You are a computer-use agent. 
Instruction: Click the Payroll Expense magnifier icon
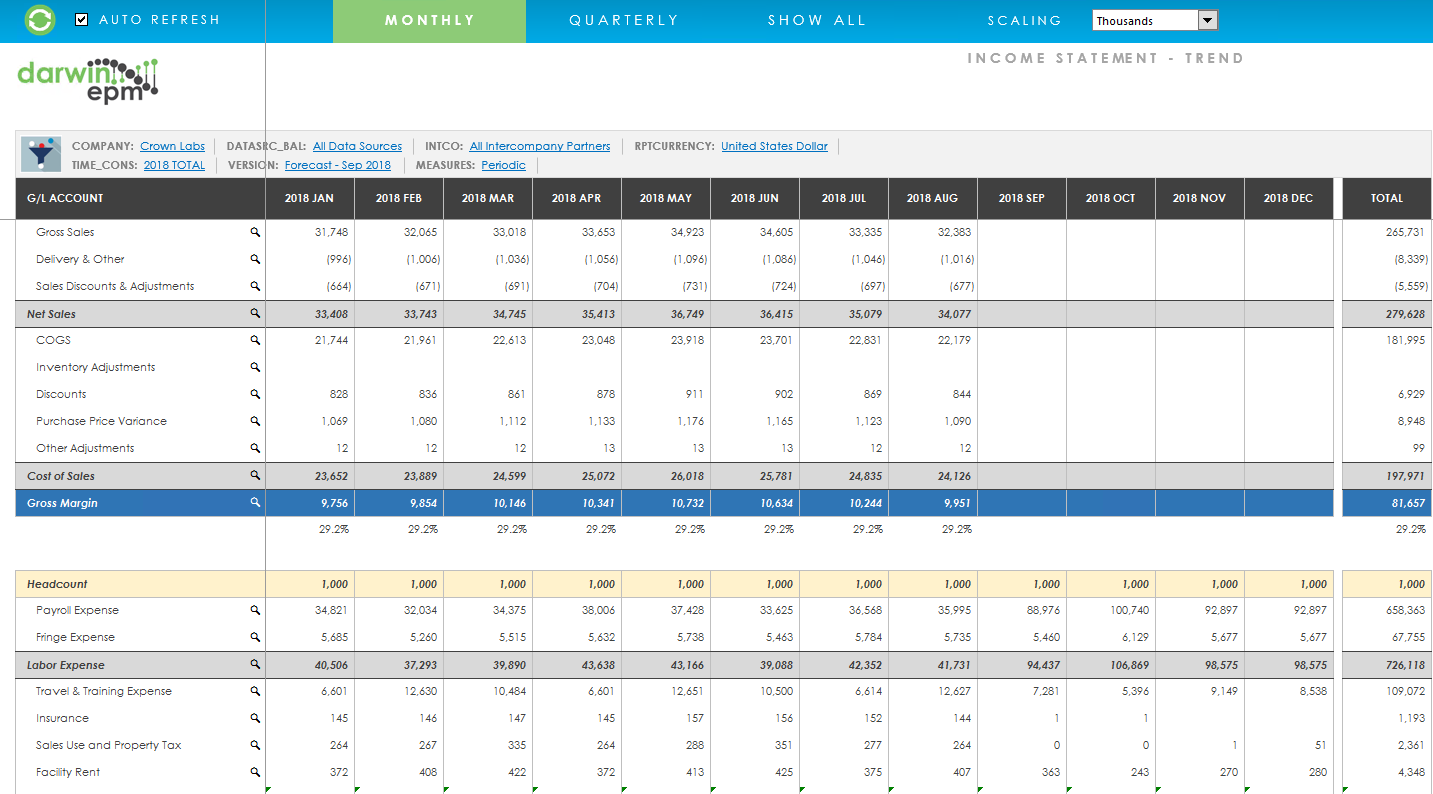(x=255, y=610)
